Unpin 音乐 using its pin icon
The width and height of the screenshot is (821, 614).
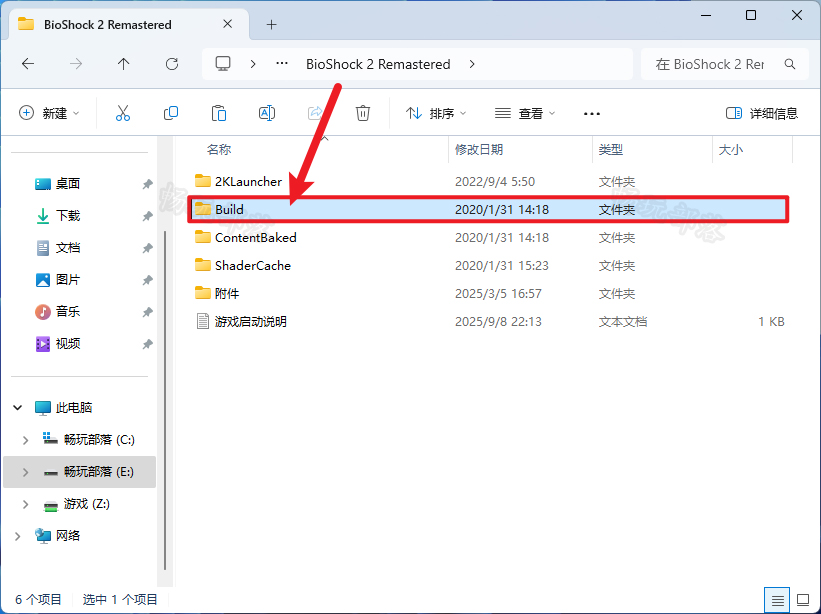[147, 312]
